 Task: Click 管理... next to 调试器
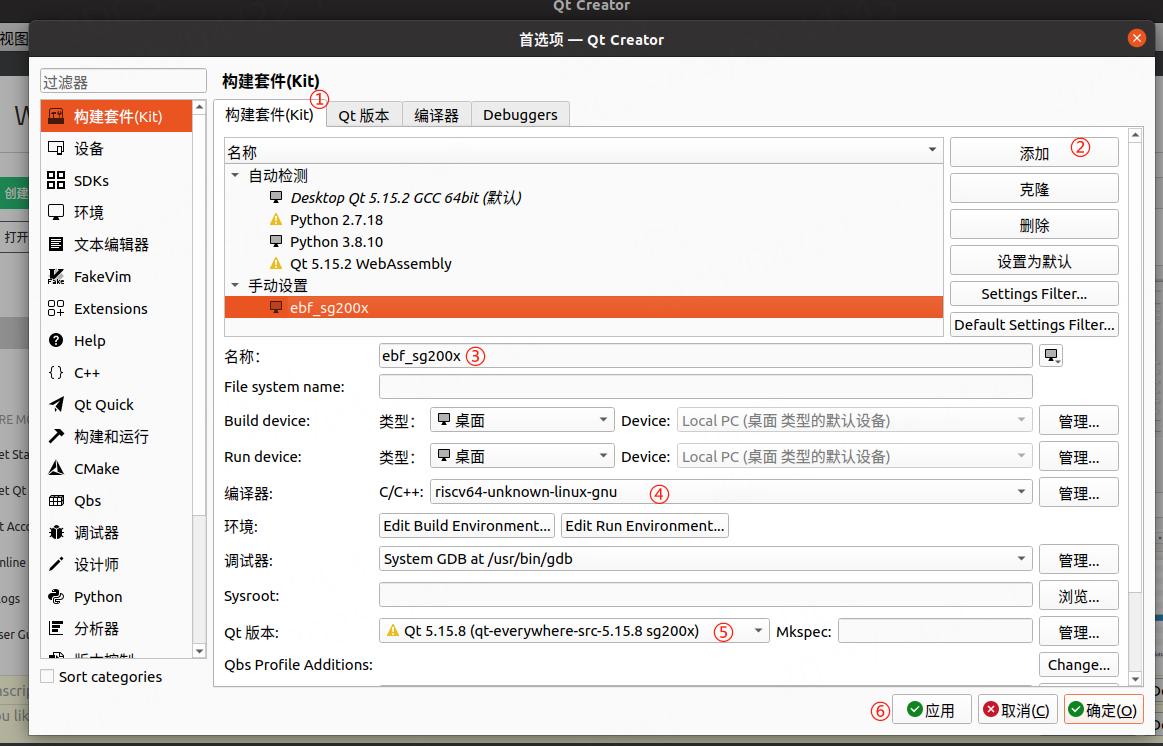coord(1078,560)
